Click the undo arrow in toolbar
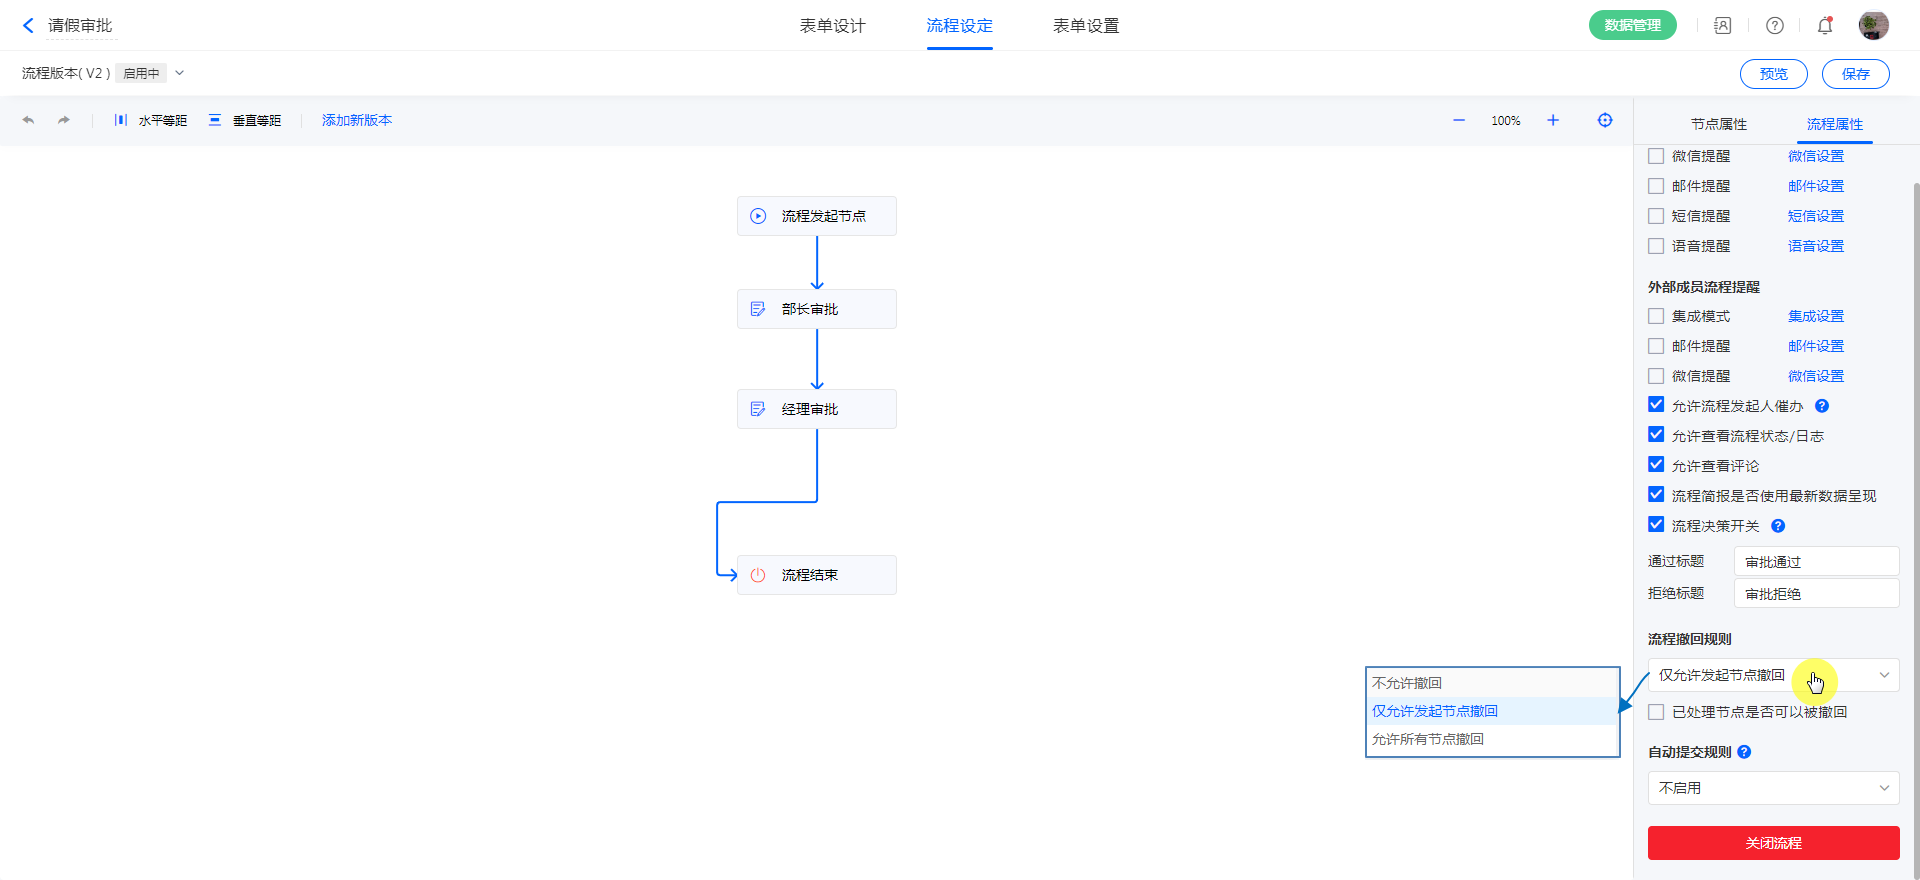The height and width of the screenshot is (880, 1920). click(28, 120)
